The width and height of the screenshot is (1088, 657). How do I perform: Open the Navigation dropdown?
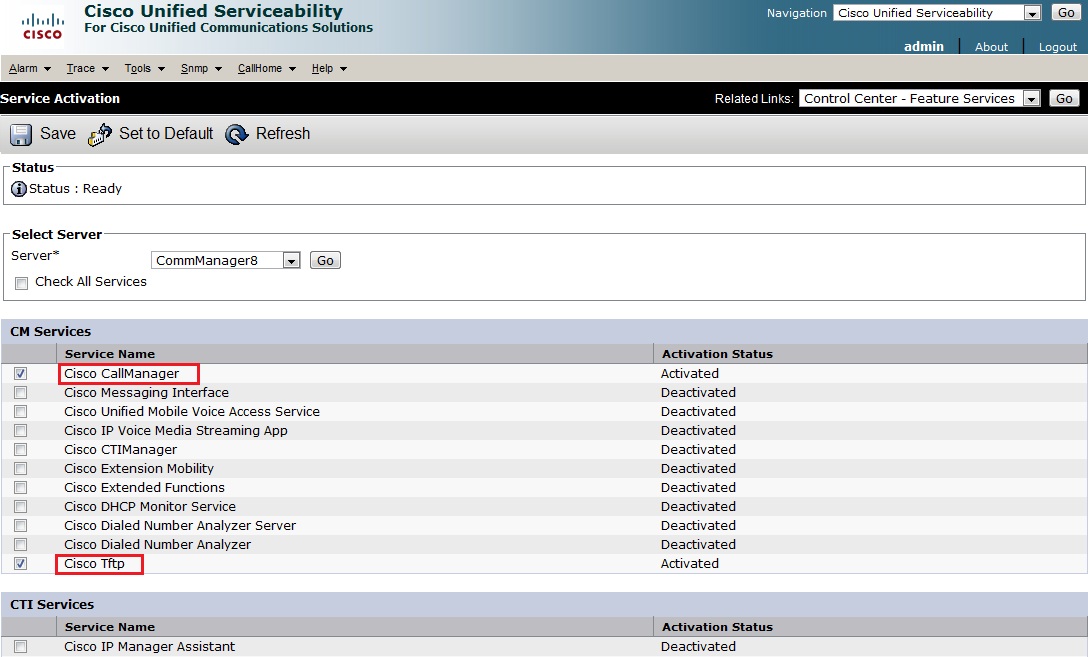[937, 12]
